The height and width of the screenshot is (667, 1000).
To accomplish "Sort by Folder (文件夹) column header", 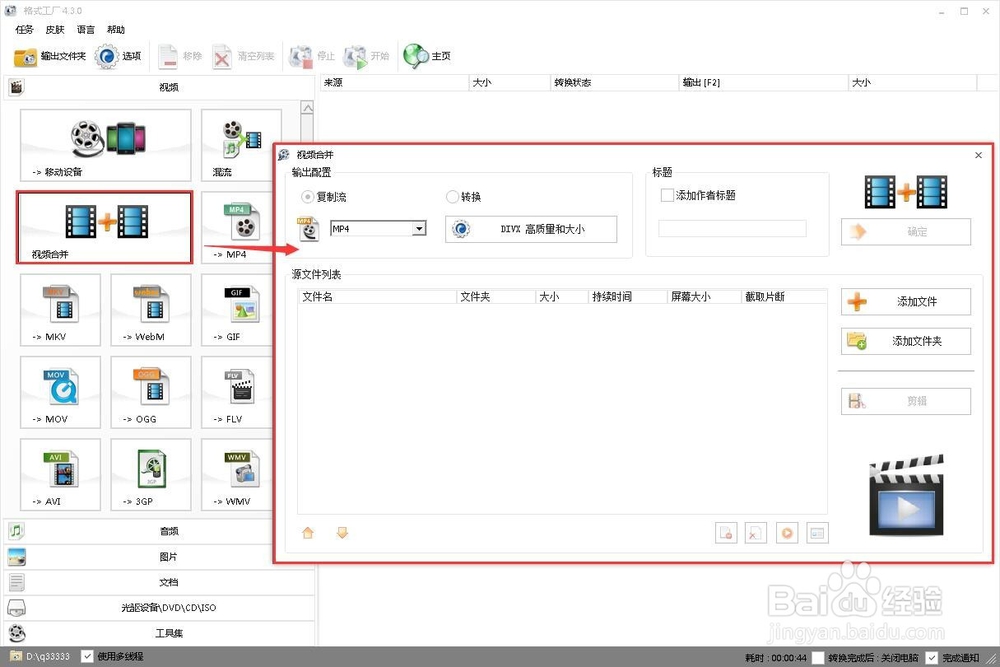I will [496, 297].
